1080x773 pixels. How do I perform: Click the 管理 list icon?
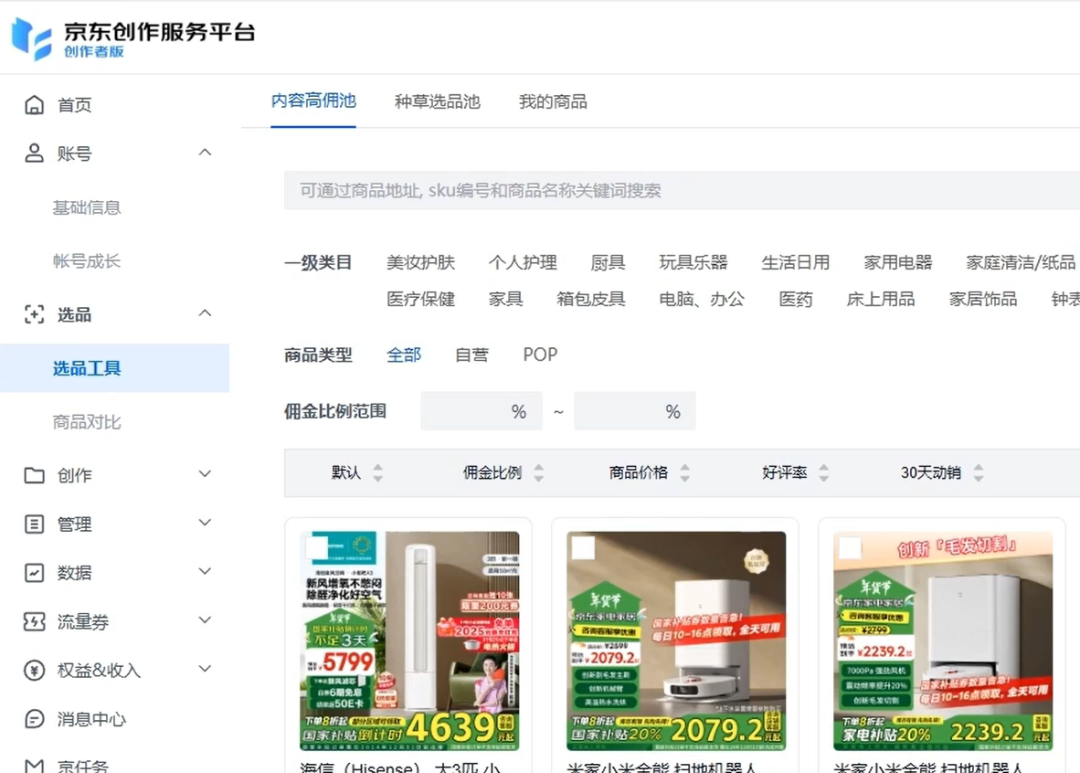coord(34,524)
